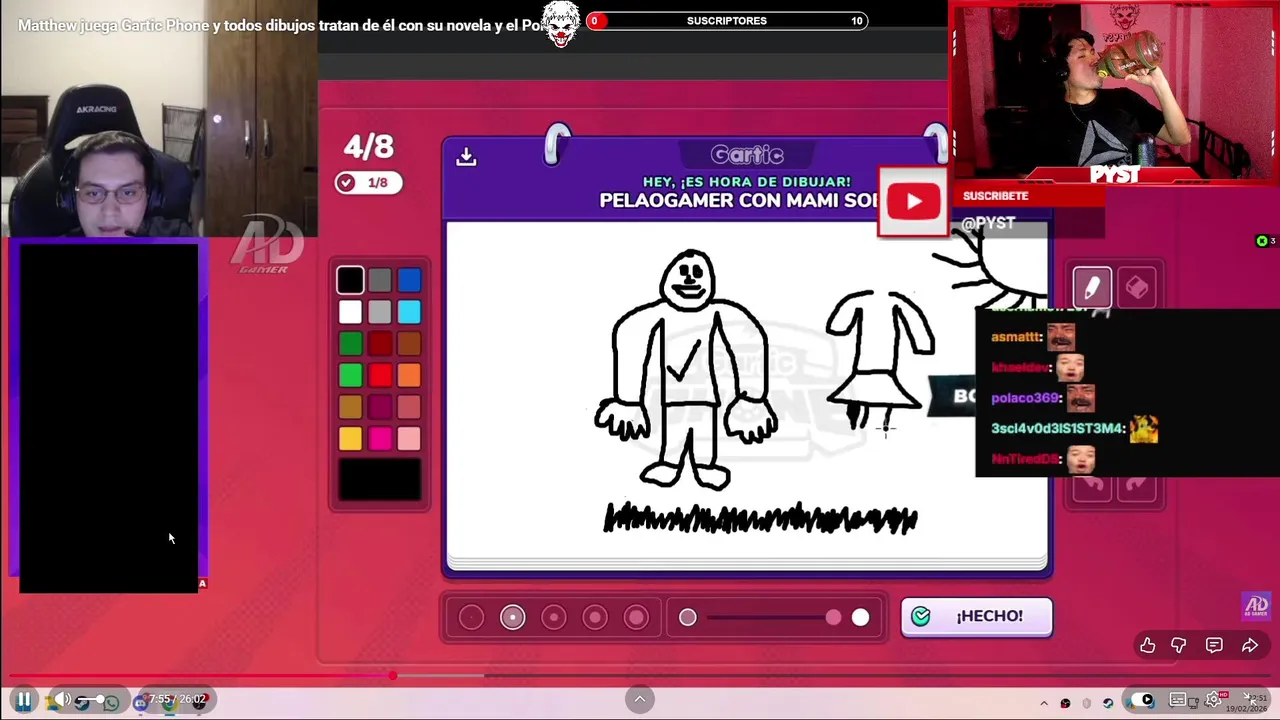Viewport: 1280px width, 720px height.
Task: Seek using the red progress bar
Action: click(640, 676)
